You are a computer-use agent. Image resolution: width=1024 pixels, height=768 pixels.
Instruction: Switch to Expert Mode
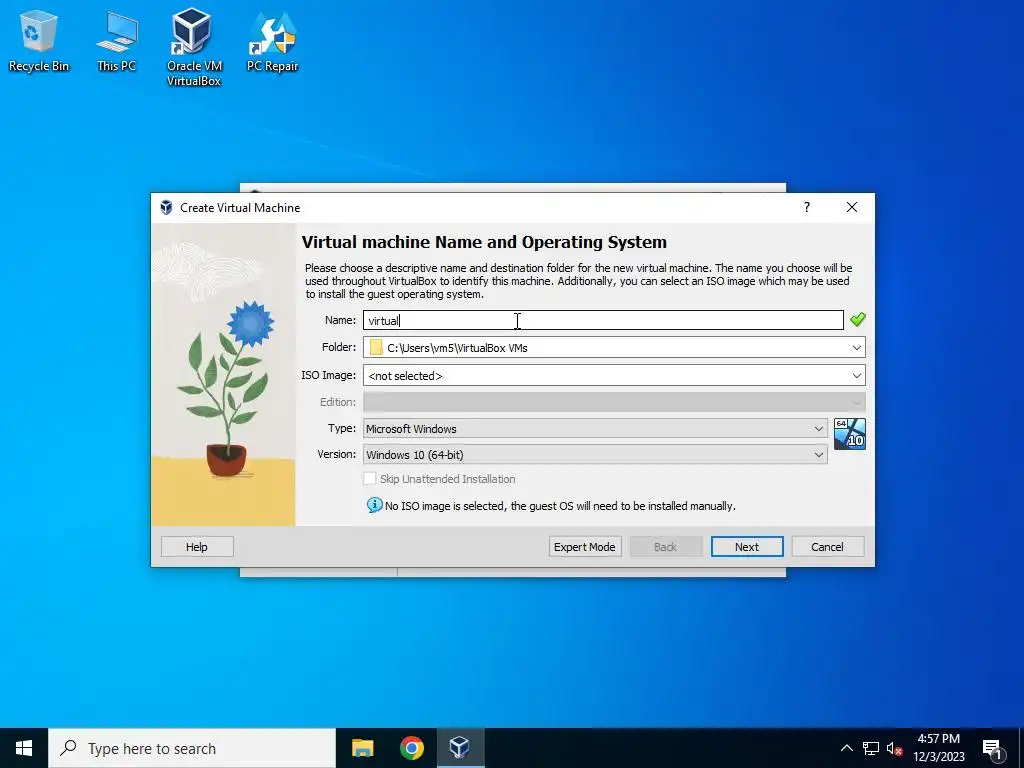pos(584,547)
